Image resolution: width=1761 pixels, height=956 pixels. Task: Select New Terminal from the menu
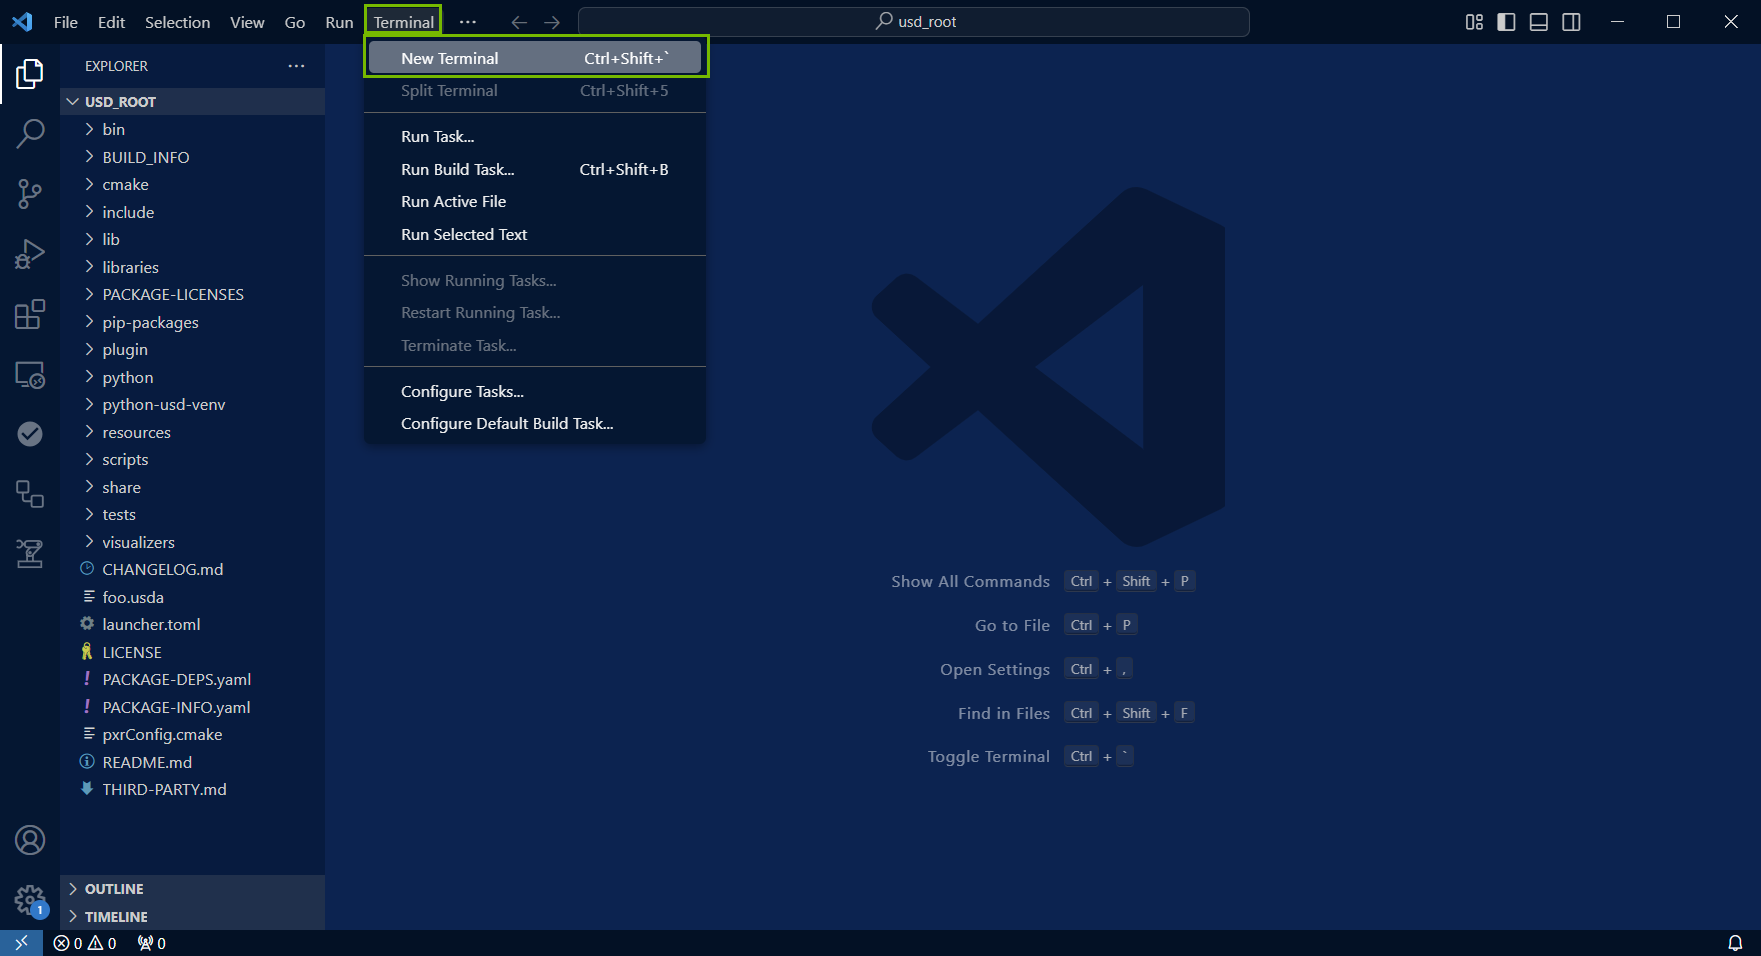(535, 58)
